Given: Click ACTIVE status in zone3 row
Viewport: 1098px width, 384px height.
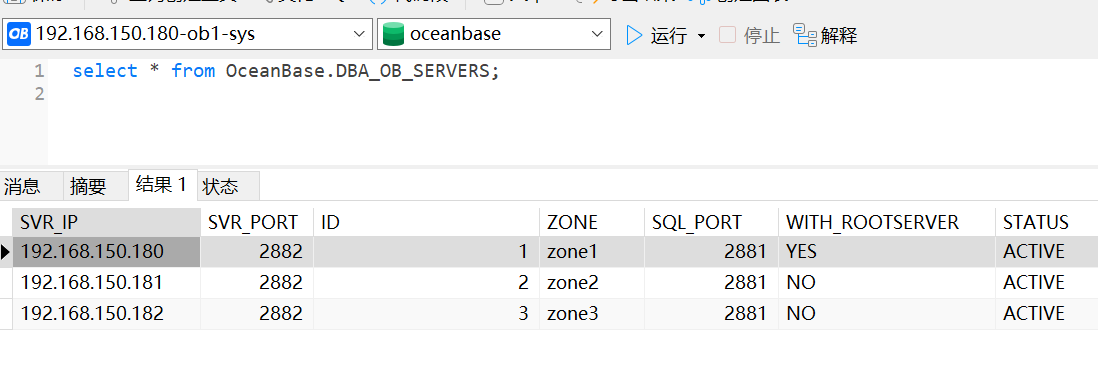Looking at the screenshot, I should pyautogui.click(x=1046, y=313).
